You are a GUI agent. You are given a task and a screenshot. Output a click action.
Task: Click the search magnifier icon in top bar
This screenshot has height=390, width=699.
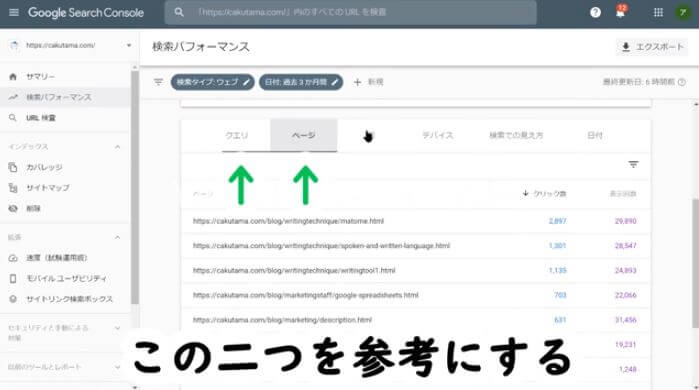[x=179, y=12]
